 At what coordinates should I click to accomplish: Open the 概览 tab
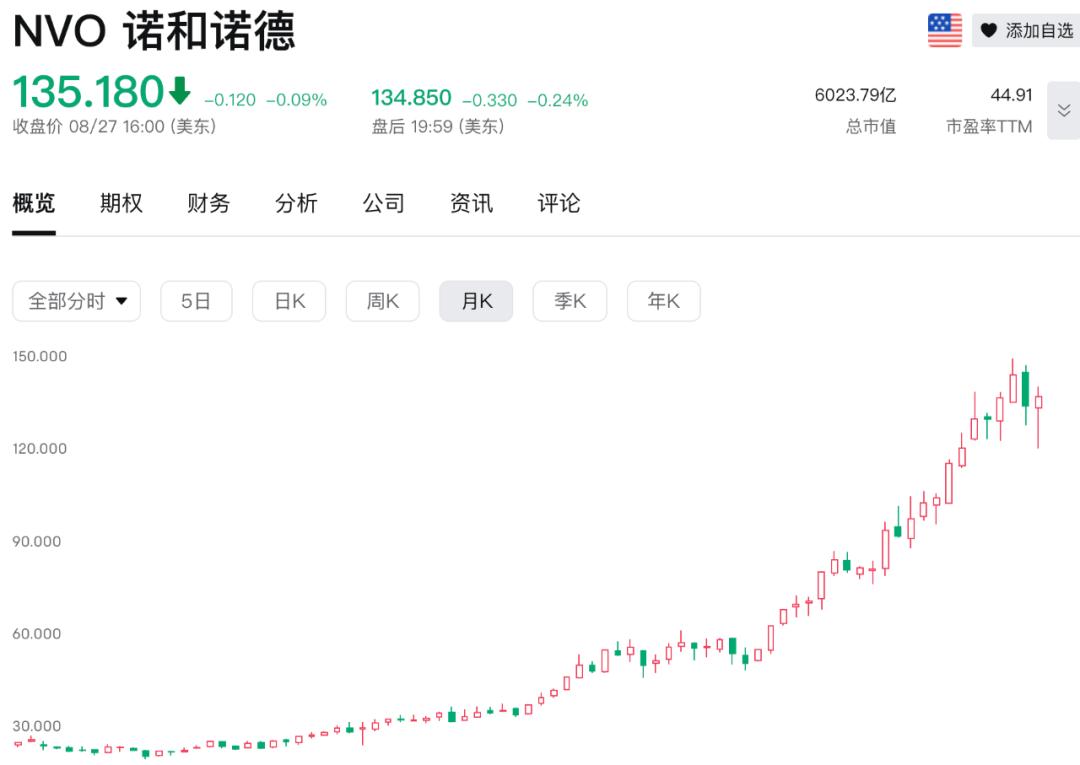[x=34, y=203]
